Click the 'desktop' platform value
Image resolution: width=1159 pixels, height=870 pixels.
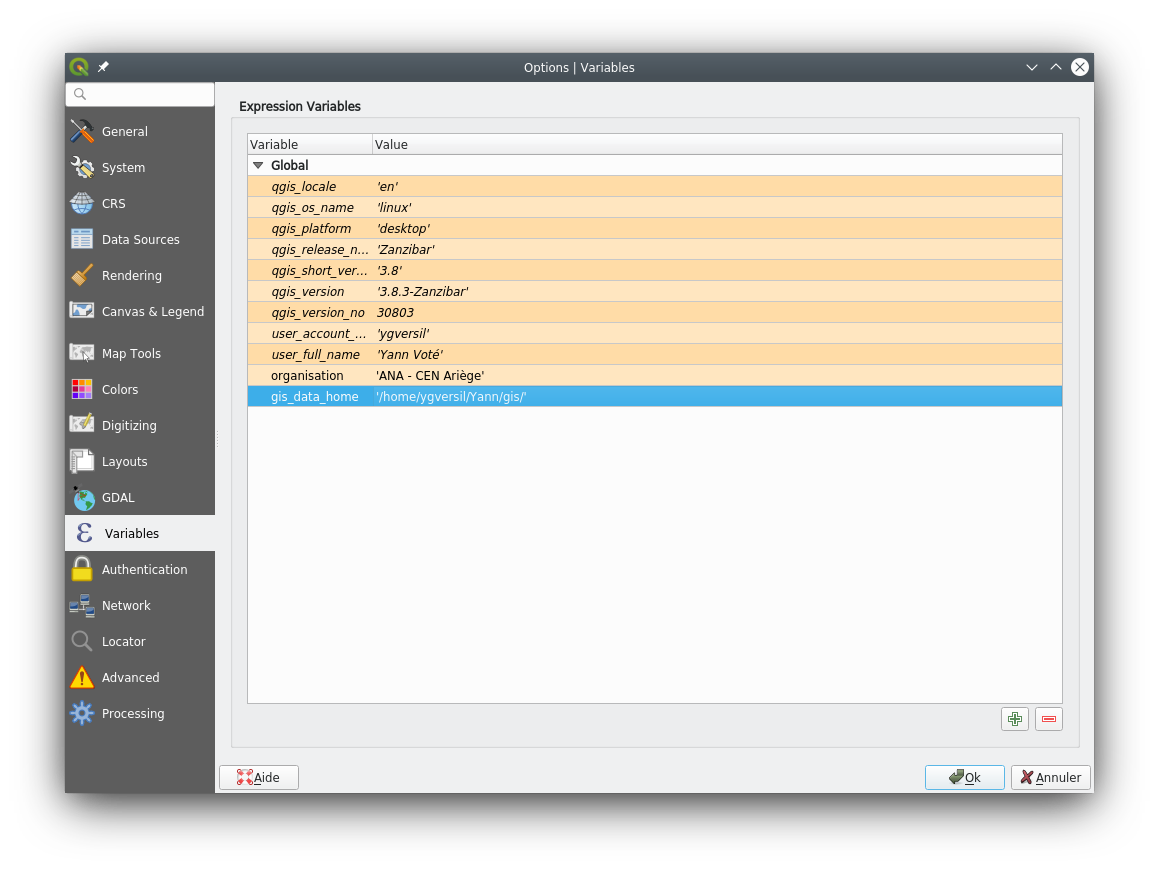(x=404, y=229)
